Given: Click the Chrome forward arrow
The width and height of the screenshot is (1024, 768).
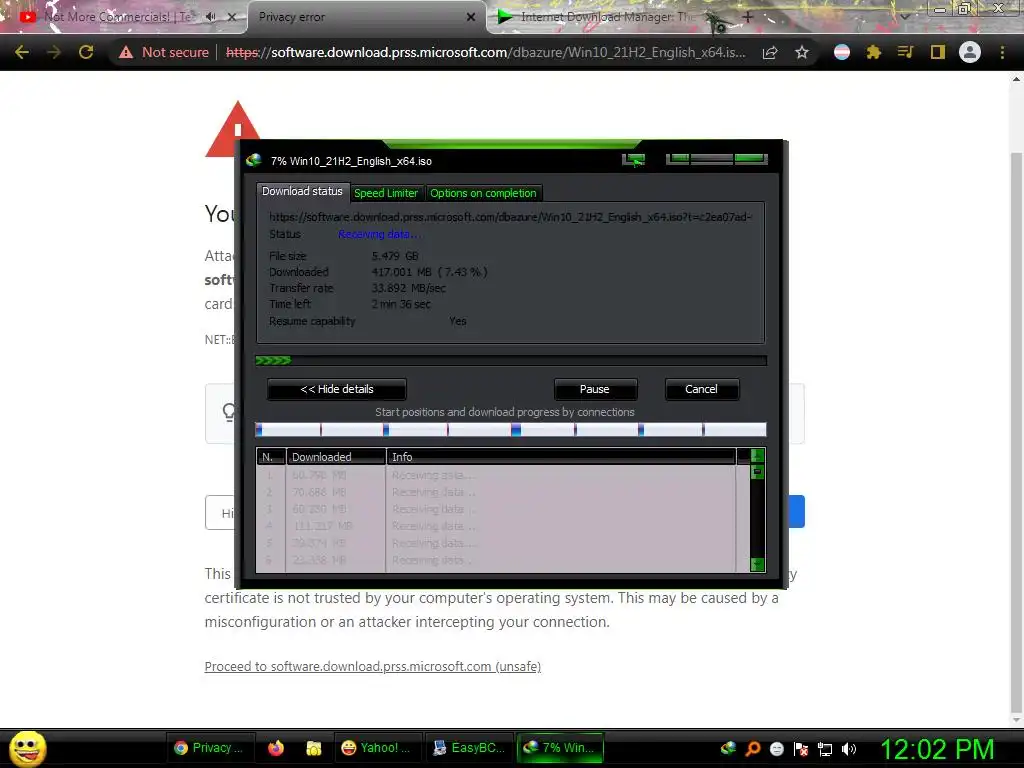Looking at the screenshot, I should [x=54, y=52].
